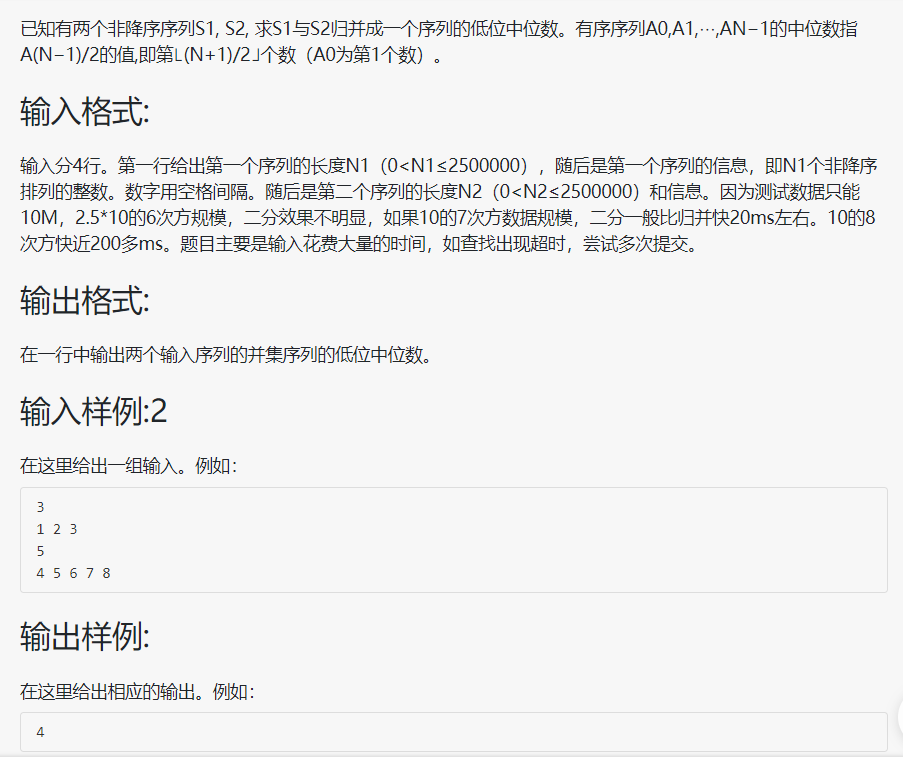
Task: Click the heading 输入格式:
Action: click(85, 111)
